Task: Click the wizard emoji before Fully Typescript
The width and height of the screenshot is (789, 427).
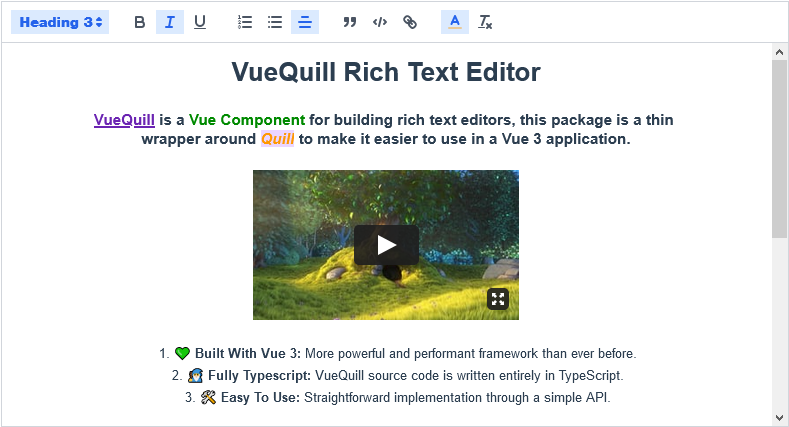Action: [x=195, y=376]
